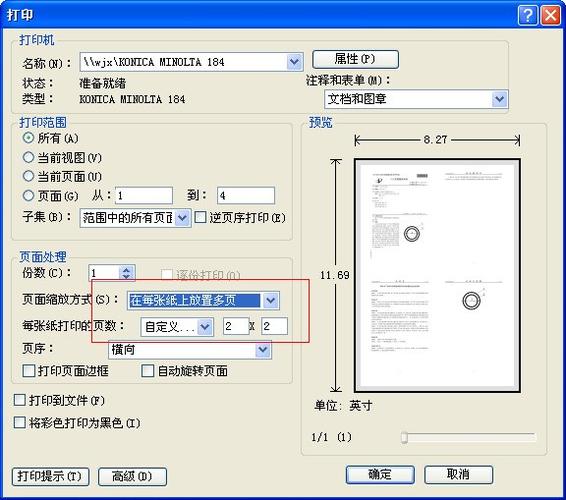Click the 从 start page field
Image resolution: width=566 pixels, height=500 pixels.
coord(144,196)
